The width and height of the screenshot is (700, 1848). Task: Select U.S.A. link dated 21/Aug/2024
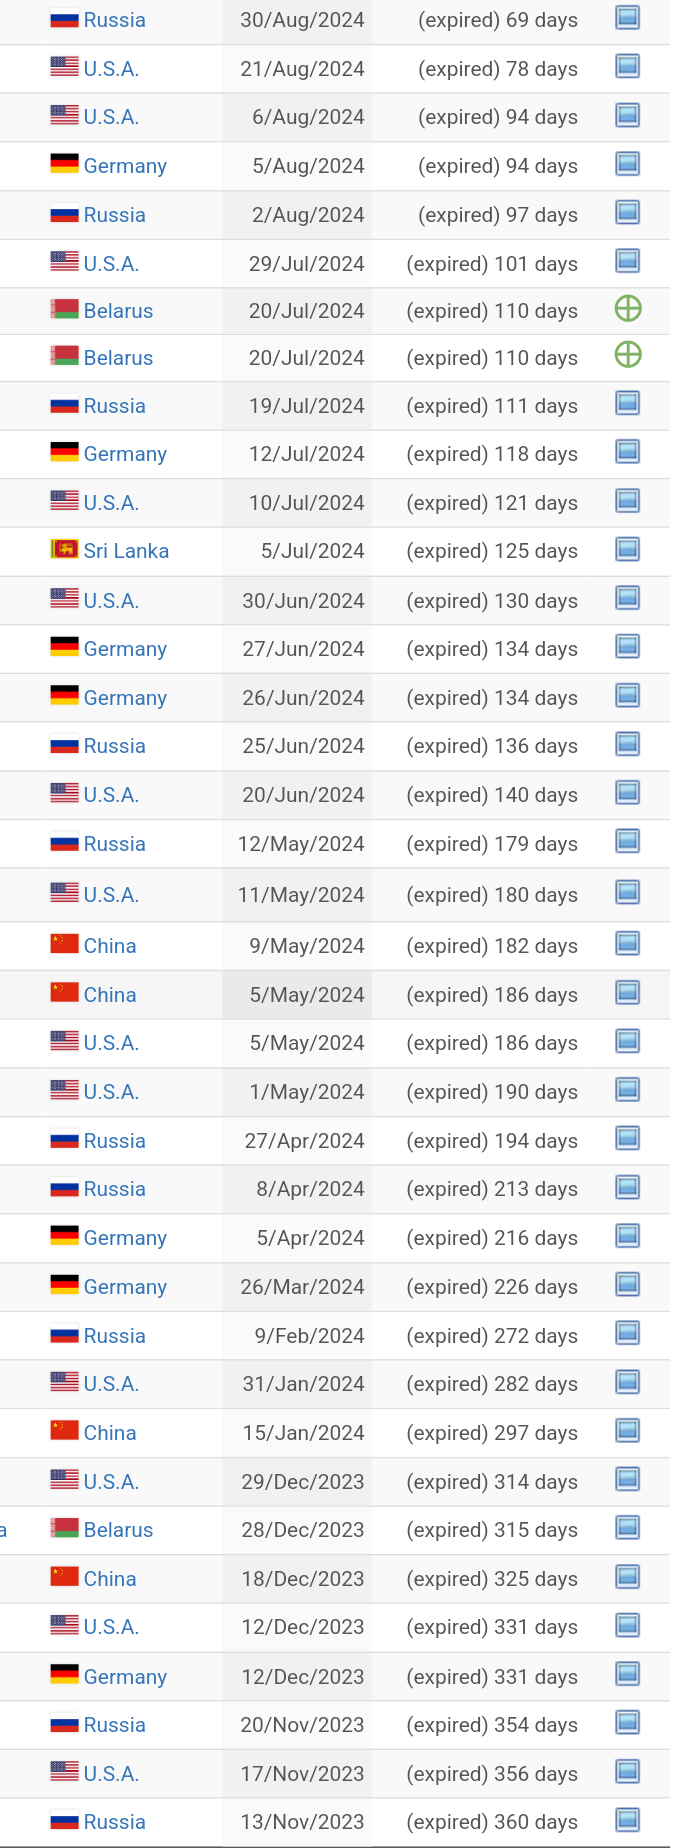point(111,69)
